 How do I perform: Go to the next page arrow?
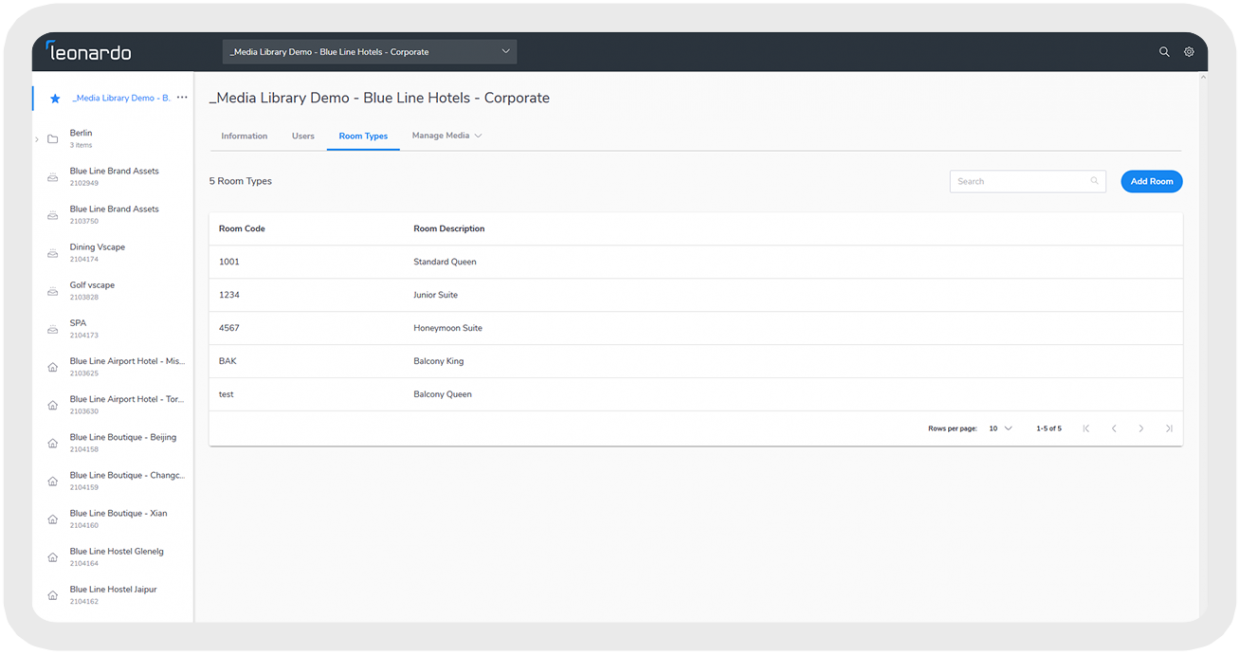click(x=1141, y=428)
